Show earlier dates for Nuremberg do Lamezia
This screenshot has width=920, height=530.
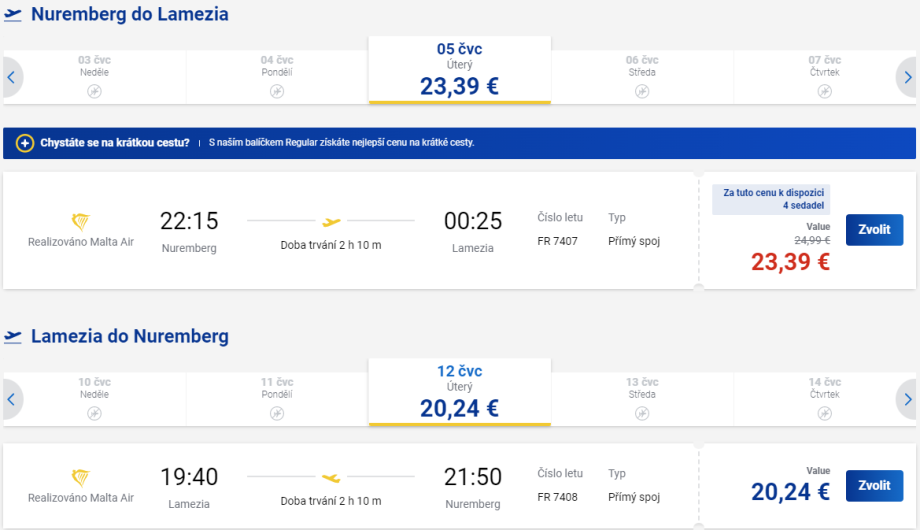click(x=11, y=77)
